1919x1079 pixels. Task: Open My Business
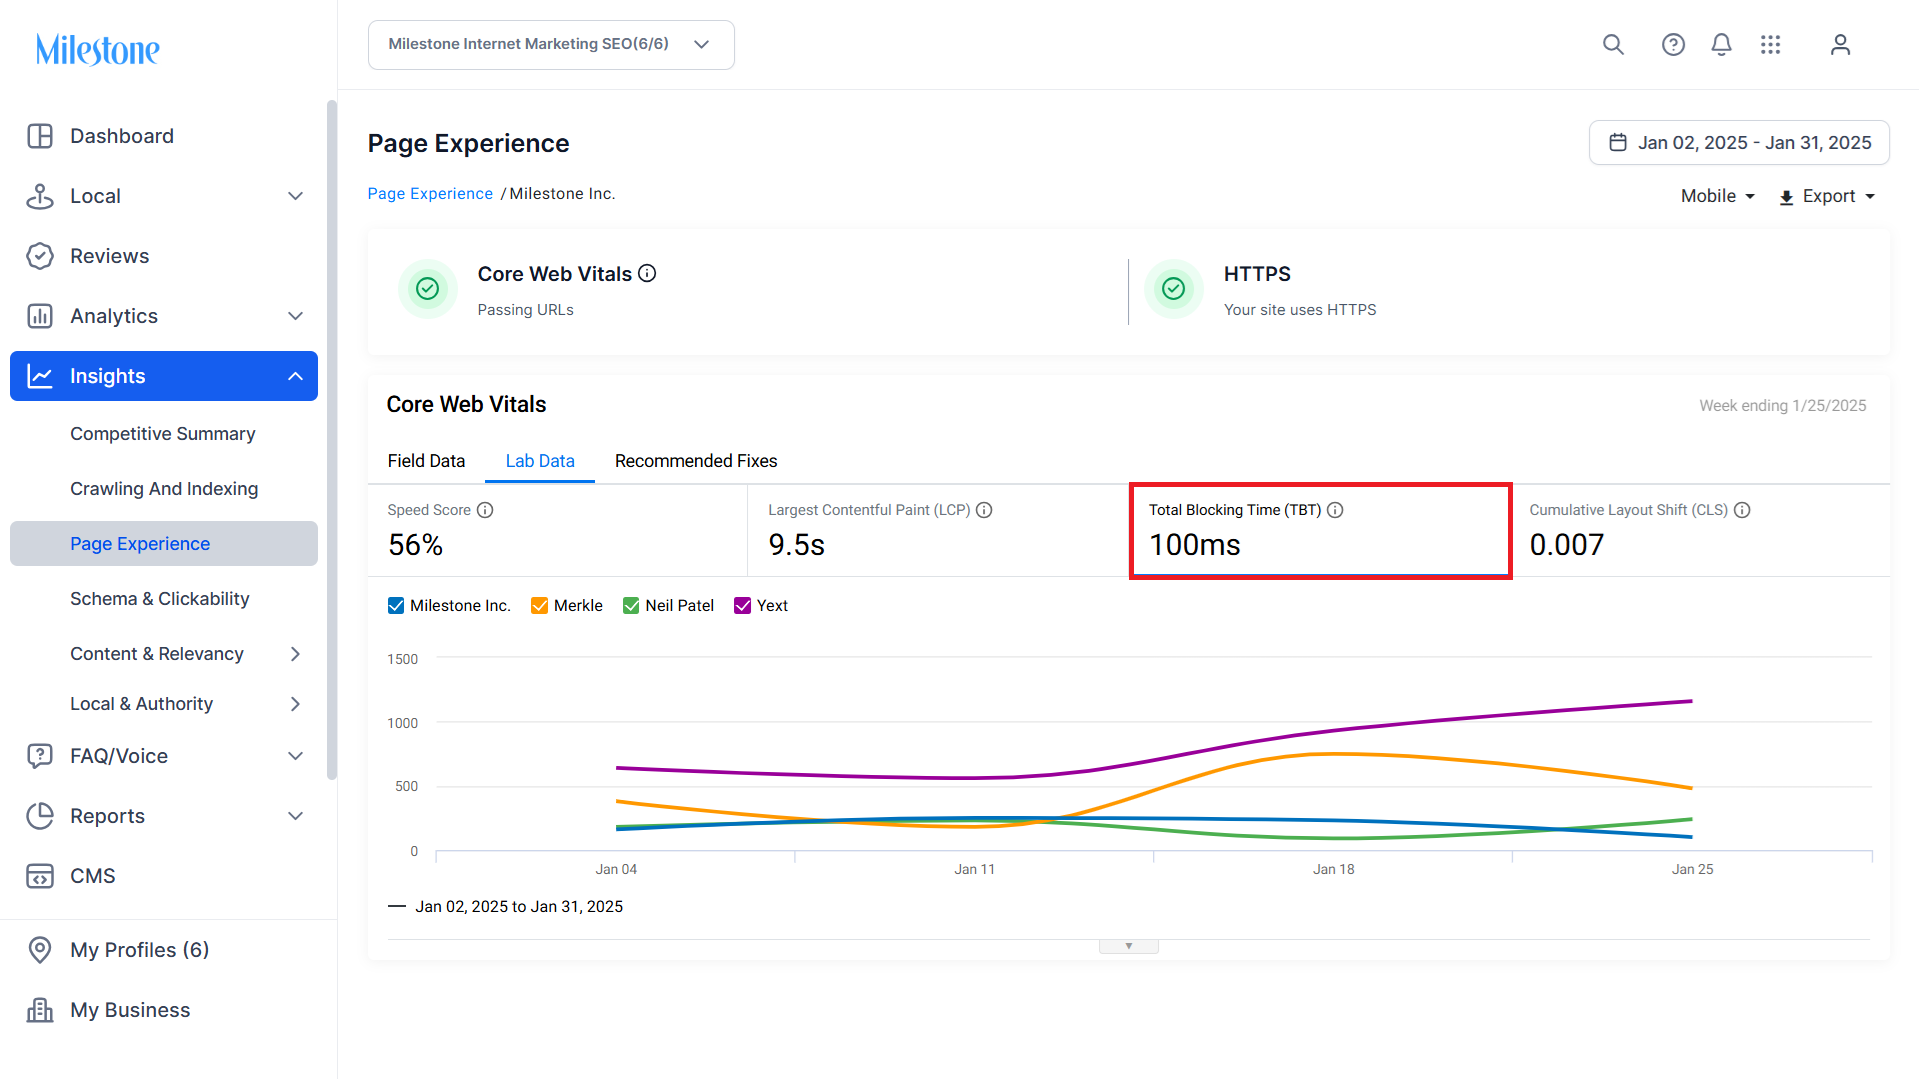coord(130,1010)
